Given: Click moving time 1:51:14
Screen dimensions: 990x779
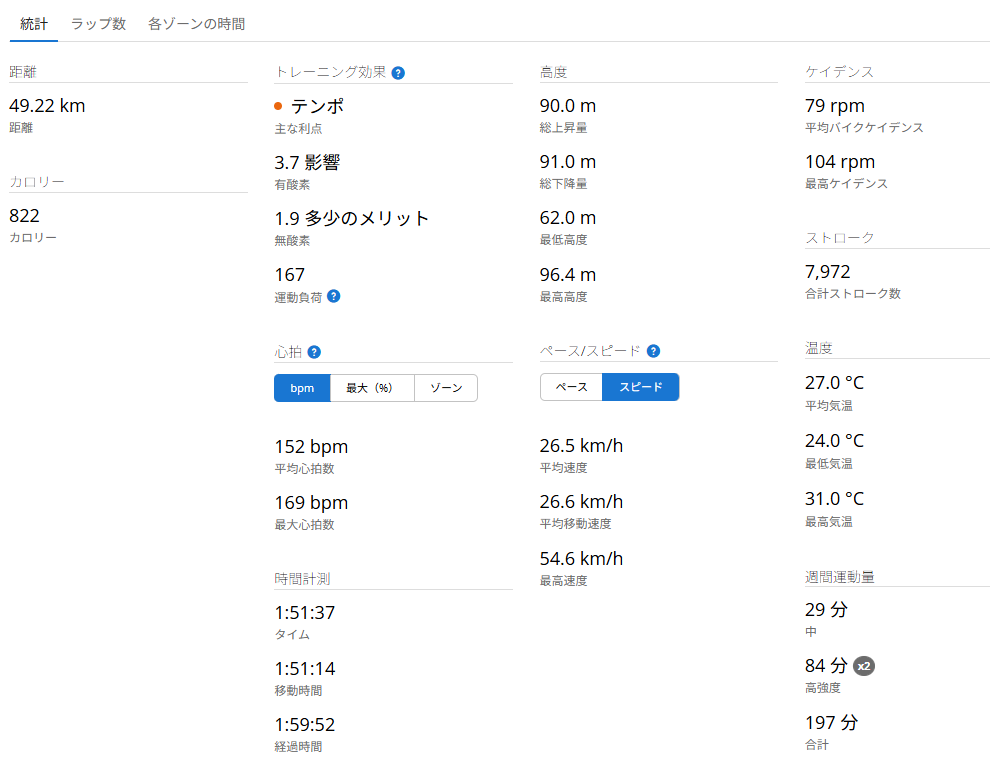Looking at the screenshot, I should click(x=304, y=669).
